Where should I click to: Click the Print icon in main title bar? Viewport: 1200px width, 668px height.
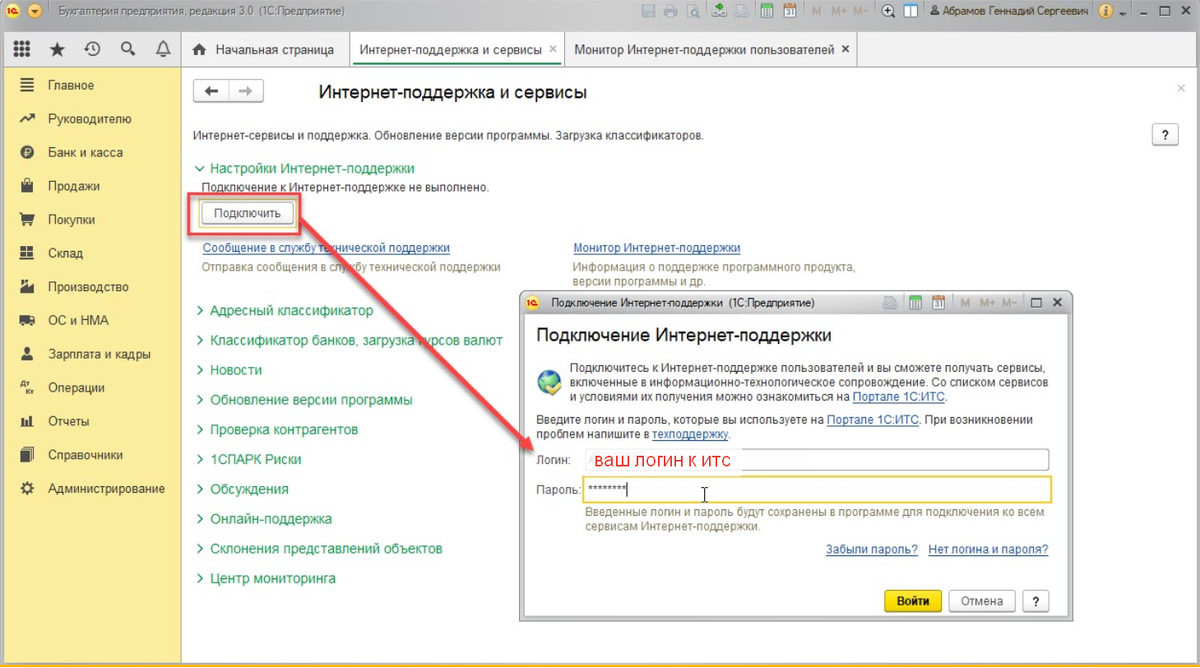click(x=670, y=11)
